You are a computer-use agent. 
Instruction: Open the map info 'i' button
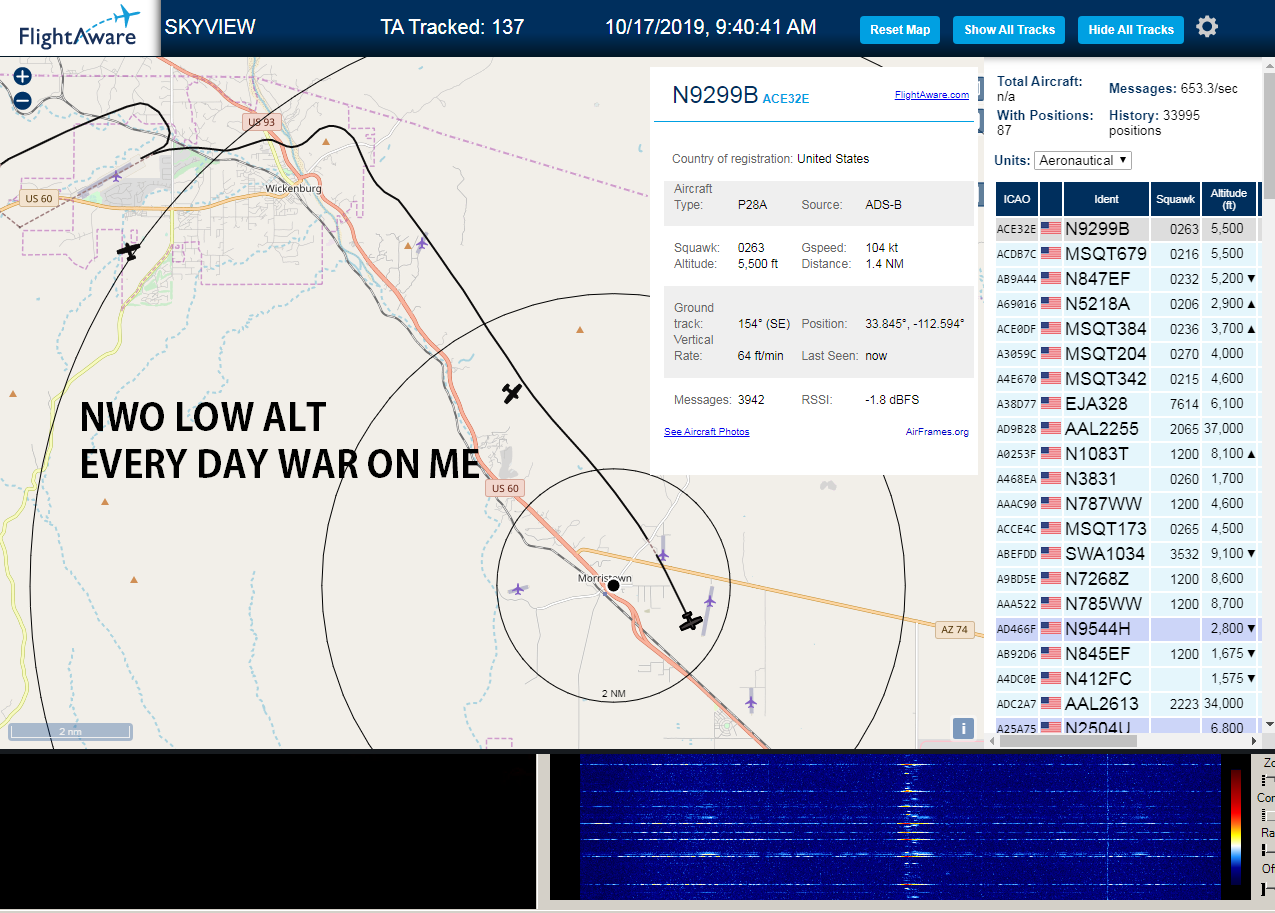click(963, 728)
